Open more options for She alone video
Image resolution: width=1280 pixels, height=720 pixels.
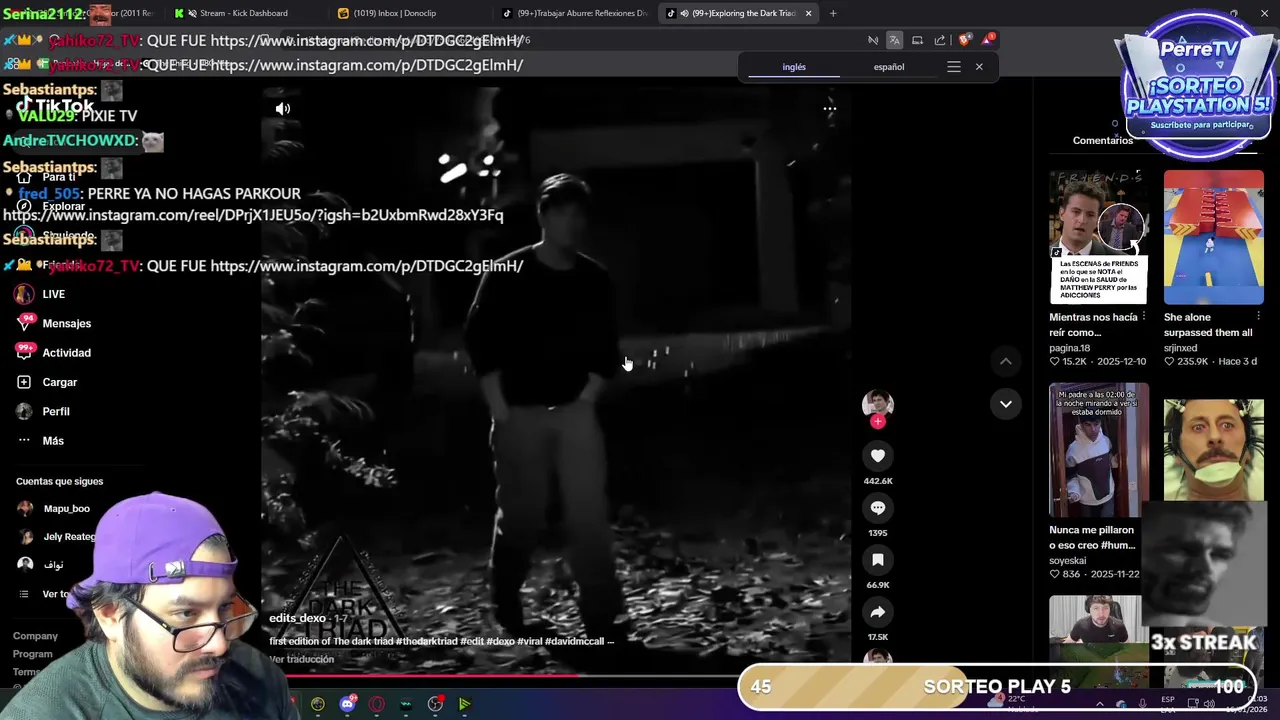[1258, 317]
